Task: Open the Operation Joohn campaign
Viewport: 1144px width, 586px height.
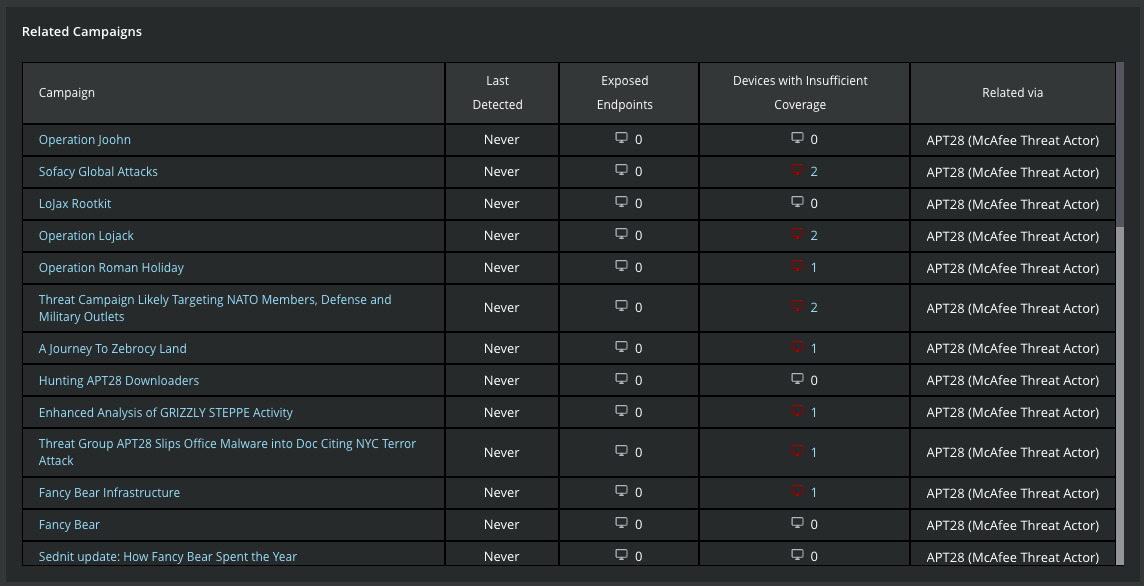Action: pos(85,139)
